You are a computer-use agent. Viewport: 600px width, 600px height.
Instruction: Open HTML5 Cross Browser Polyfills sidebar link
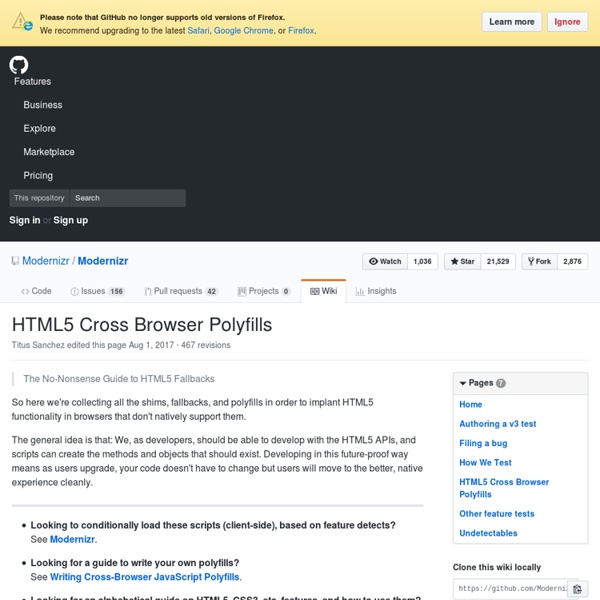(504, 488)
